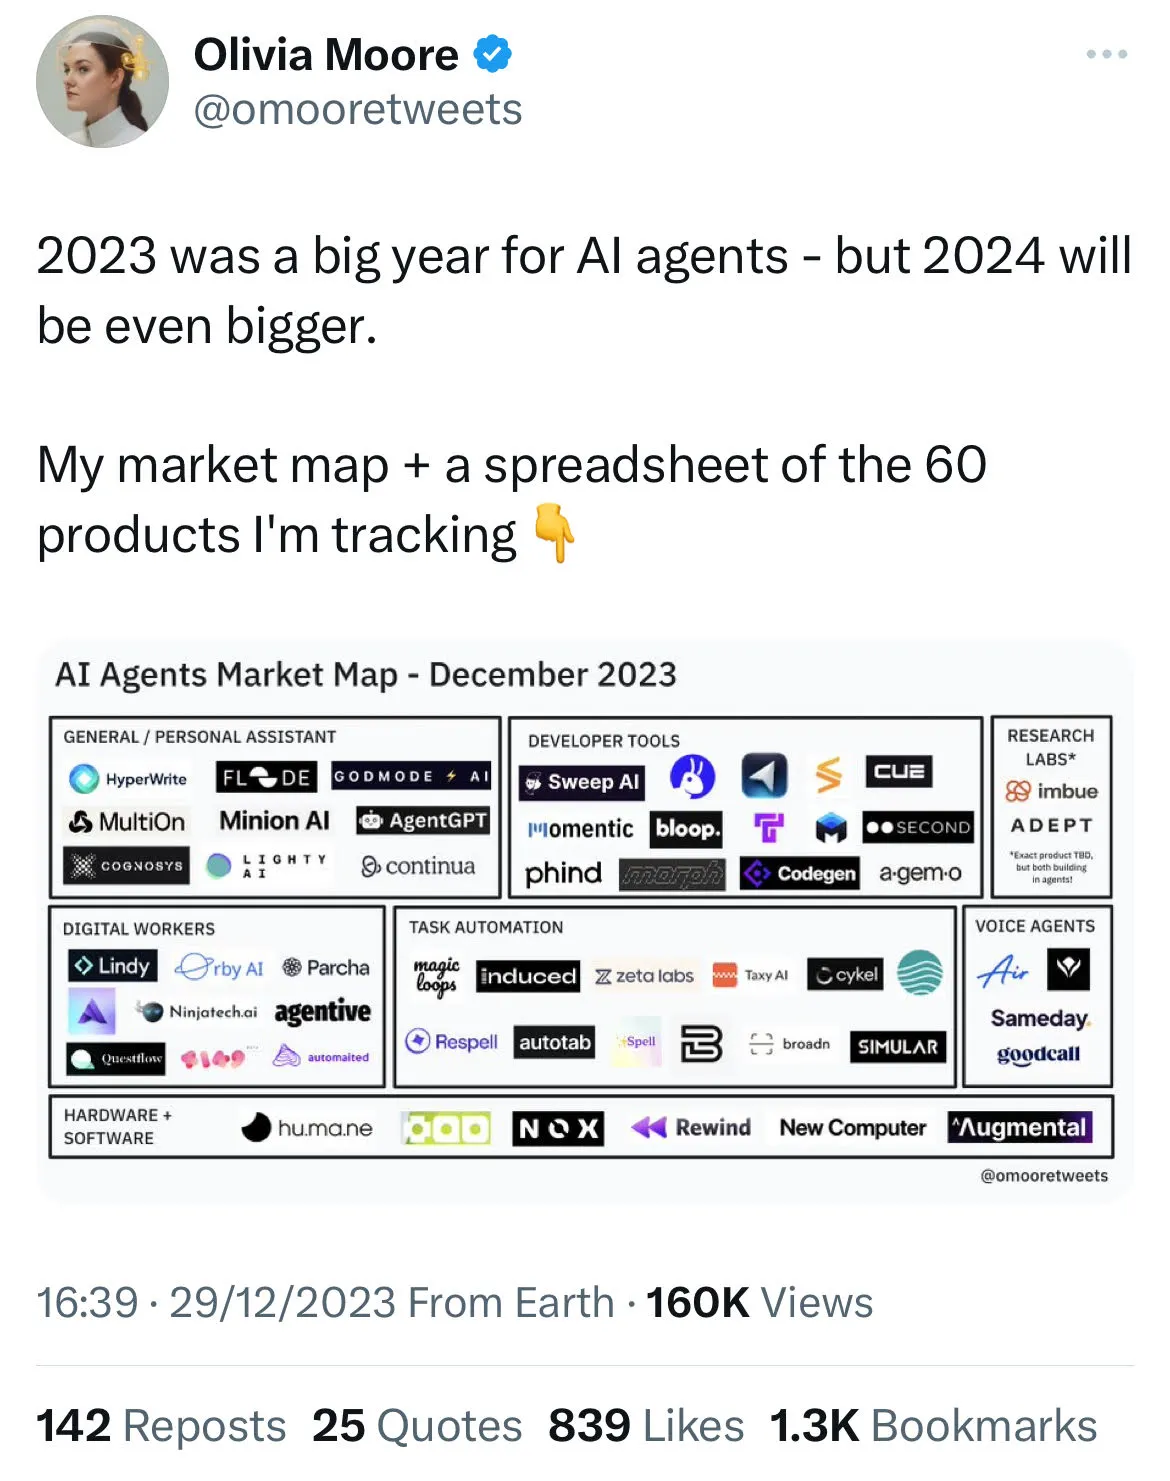
Task: Click the HyperWrite logo in the market map
Action: 128,779
